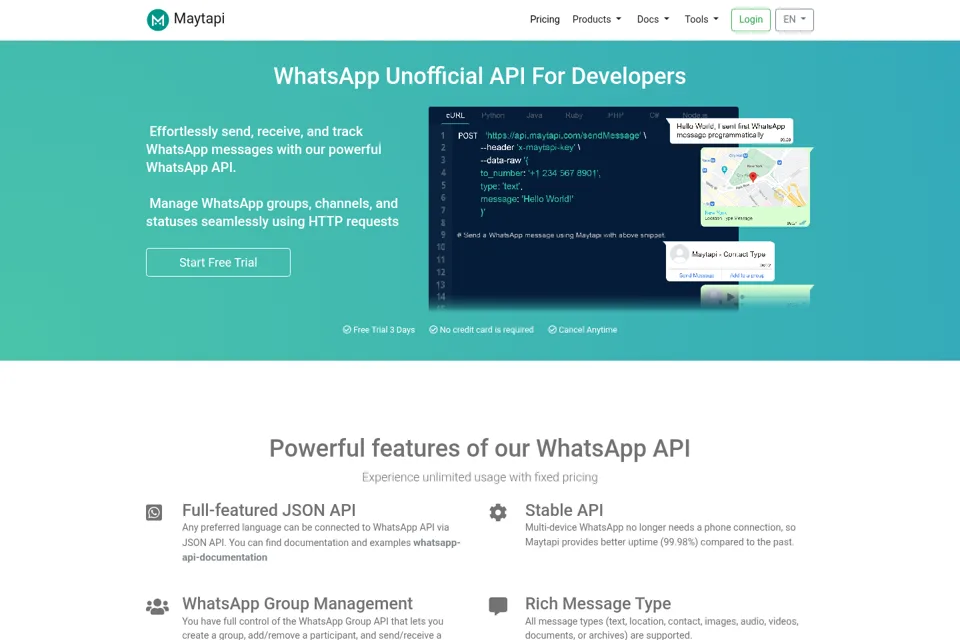960x640 pixels.
Task: Click the Rich Message Type heading
Action: (598, 604)
